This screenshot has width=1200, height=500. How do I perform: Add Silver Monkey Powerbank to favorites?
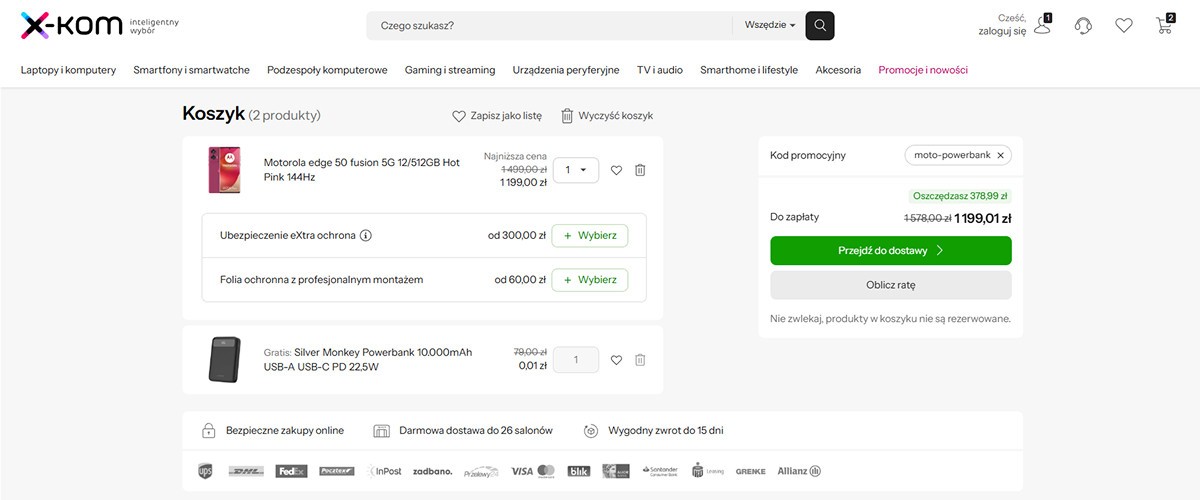[616, 360]
